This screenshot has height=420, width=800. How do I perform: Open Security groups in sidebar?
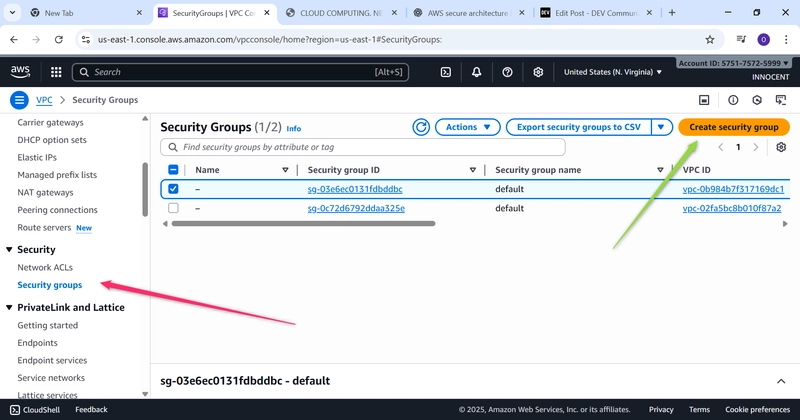tap(49, 285)
